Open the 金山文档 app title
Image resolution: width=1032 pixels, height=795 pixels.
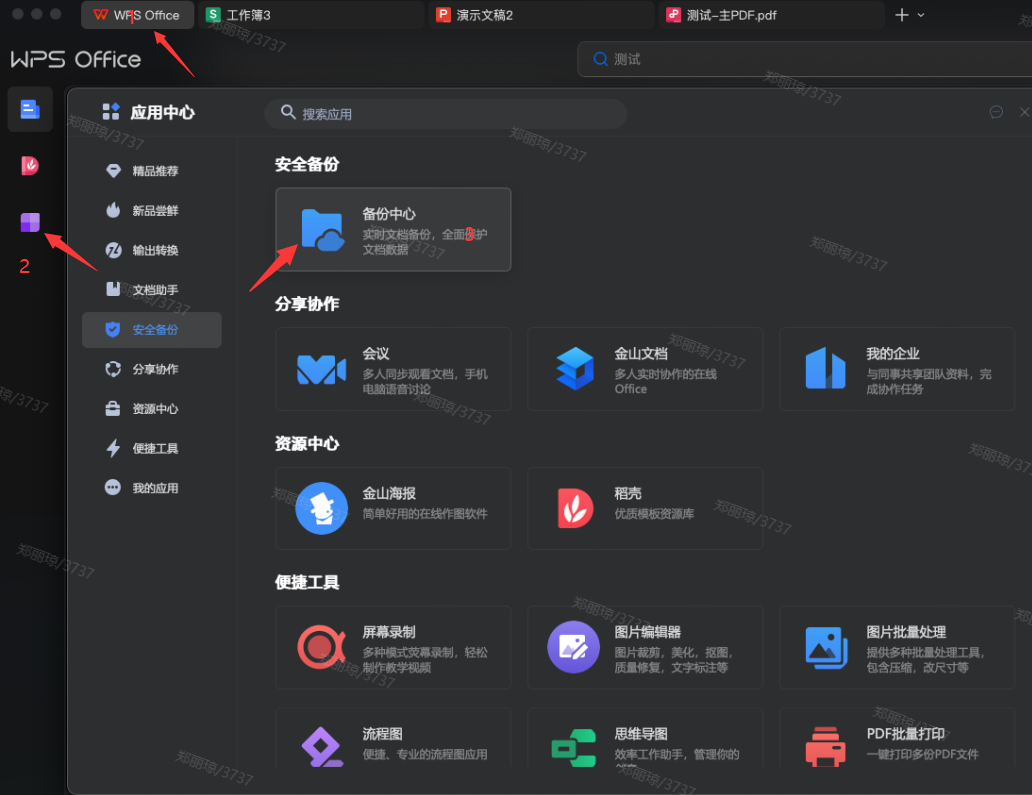(x=641, y=353)
